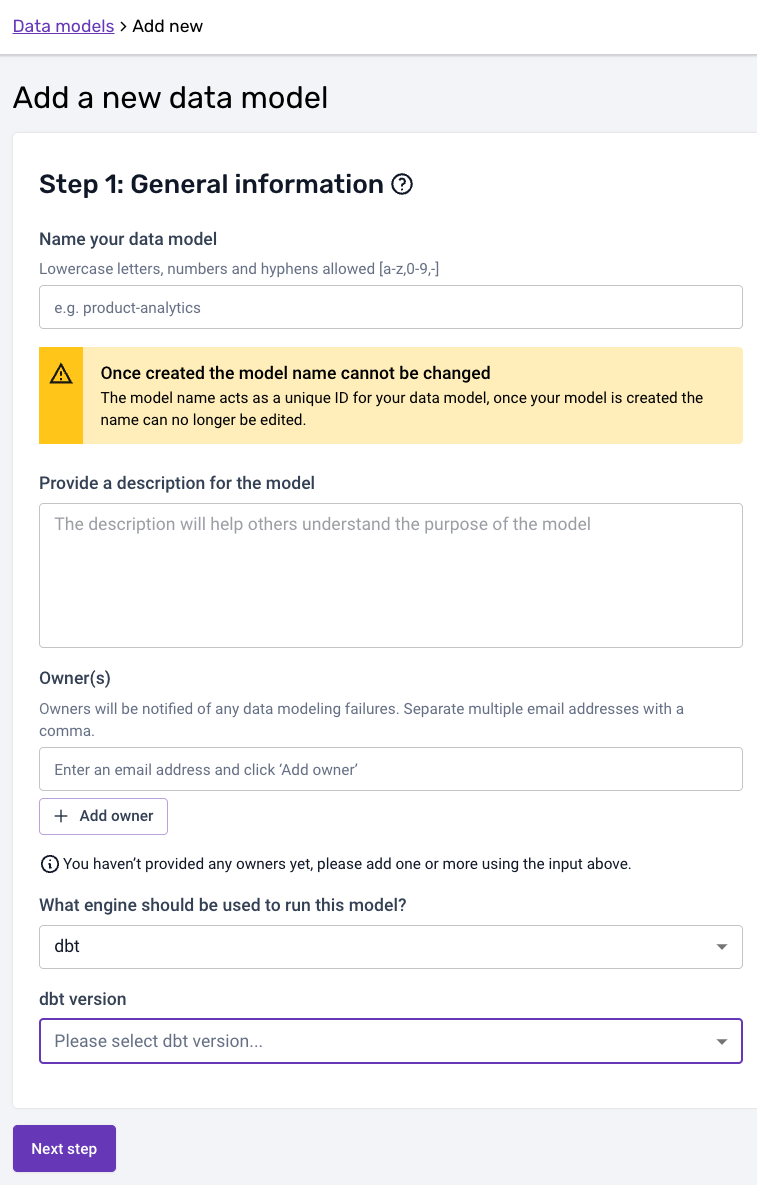
Task: Click the 'Owner(s)' field label
Action: [74, 678]
